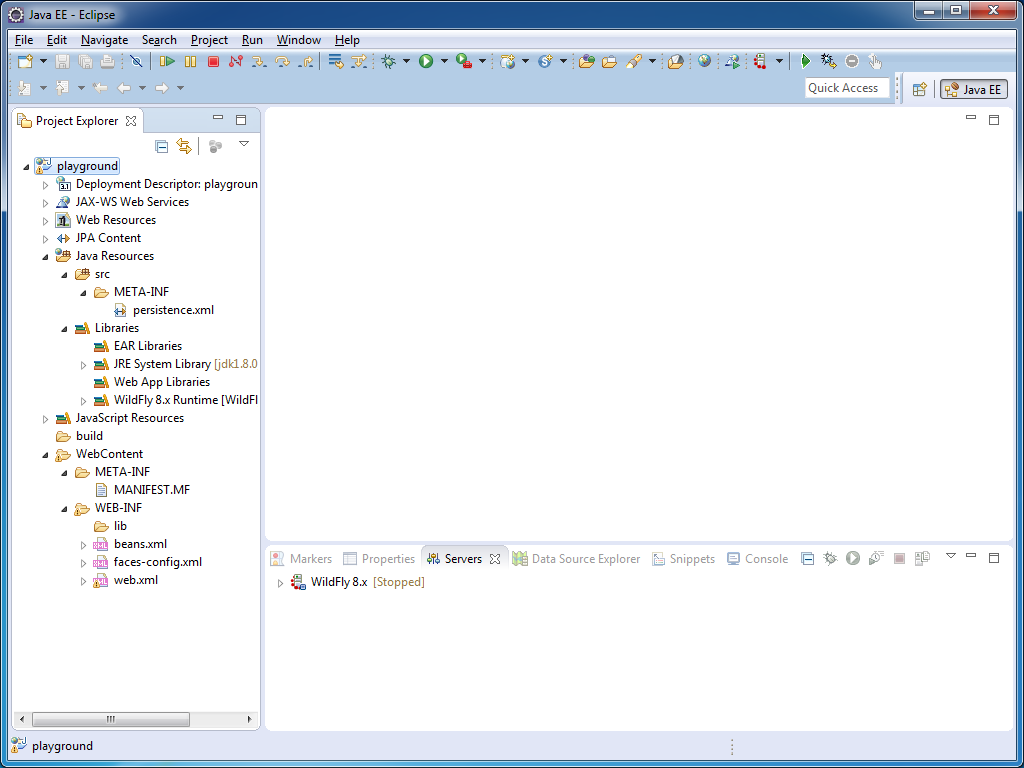Click the red Terminate icon
The image size is (1024, 768).
[213, 61]
